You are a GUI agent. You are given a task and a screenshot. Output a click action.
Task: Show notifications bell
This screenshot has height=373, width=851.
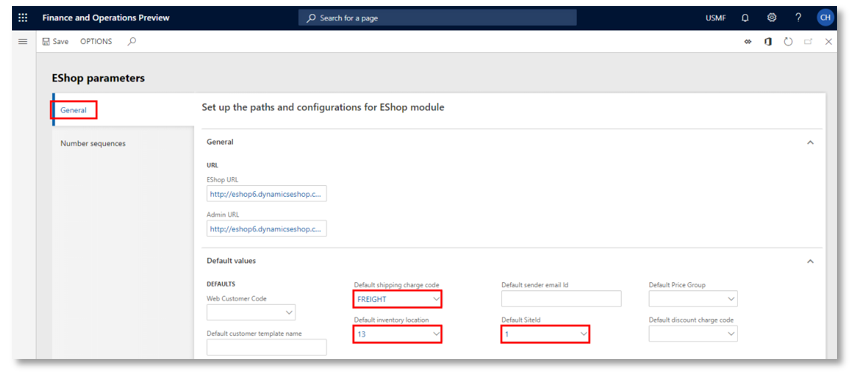[x=745, y=18]
